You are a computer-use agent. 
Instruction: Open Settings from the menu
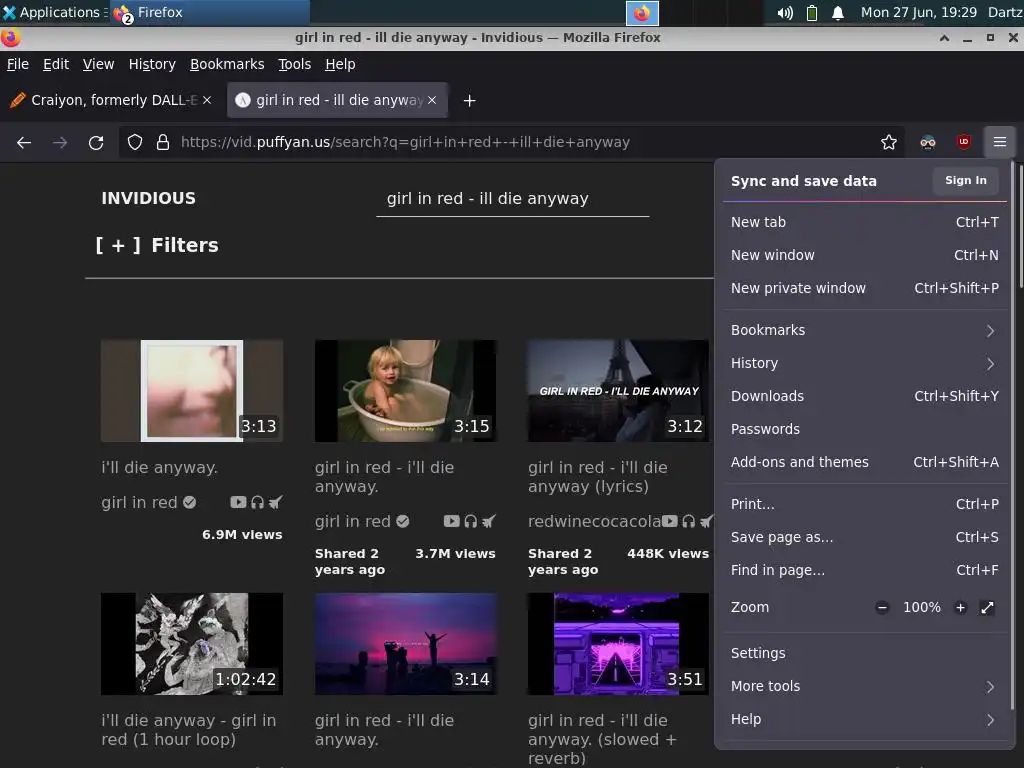click(864, 653)
